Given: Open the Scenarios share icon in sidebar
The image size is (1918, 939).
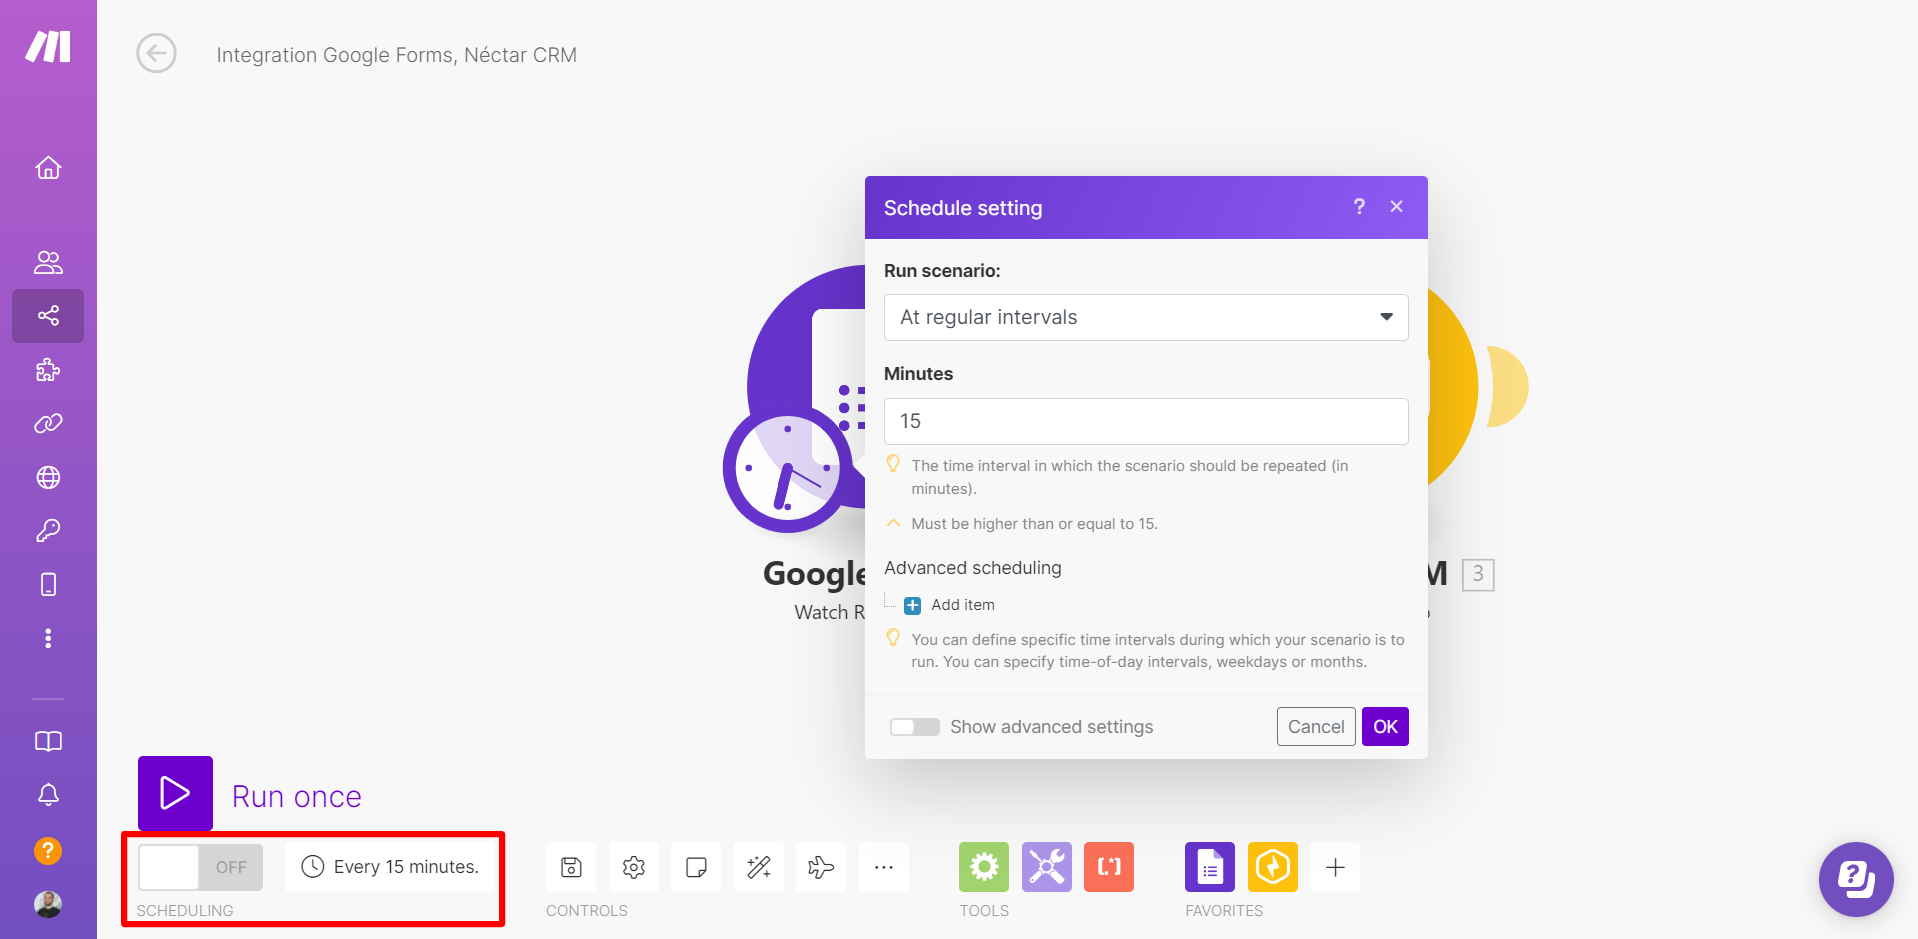Looking at the screenshot, I should (48, 316).
